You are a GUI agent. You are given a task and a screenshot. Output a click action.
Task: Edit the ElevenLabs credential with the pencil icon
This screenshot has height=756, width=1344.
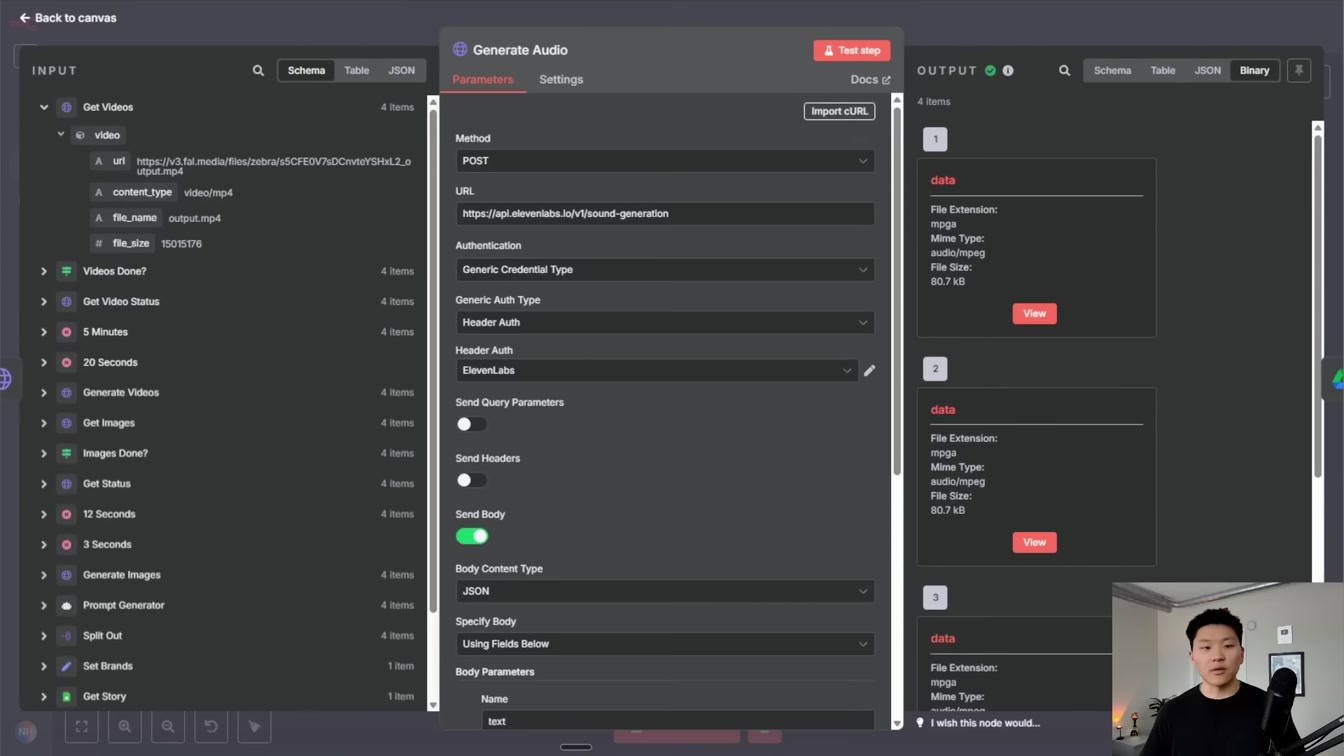(870, 370)
